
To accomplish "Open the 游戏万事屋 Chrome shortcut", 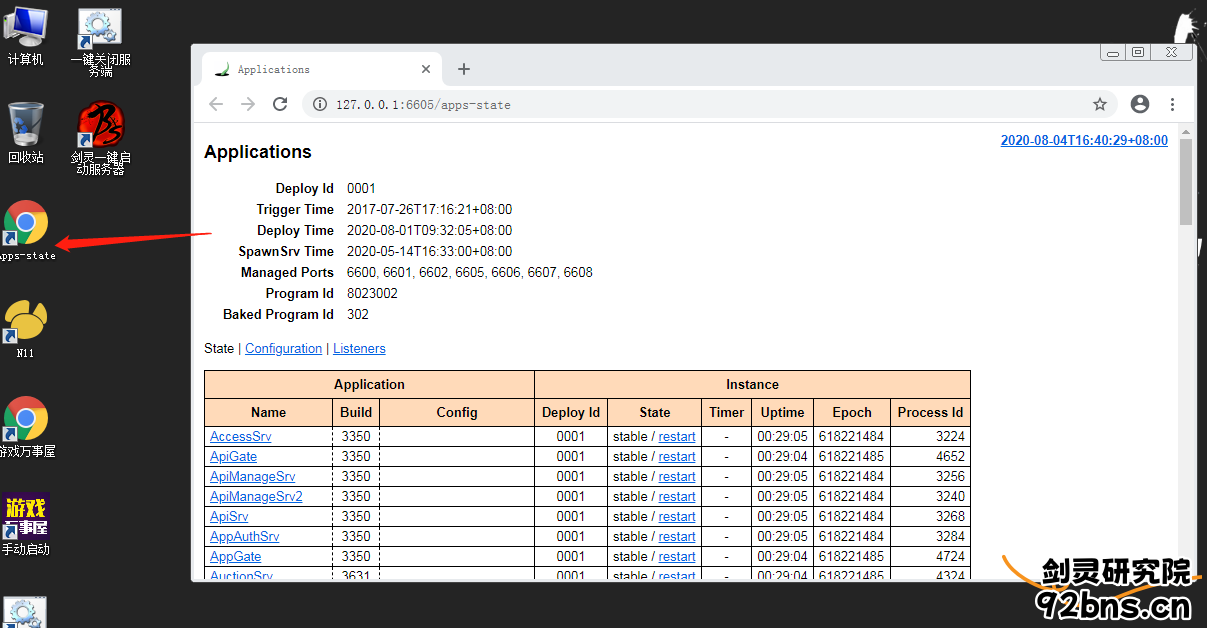I will [26, 427].
